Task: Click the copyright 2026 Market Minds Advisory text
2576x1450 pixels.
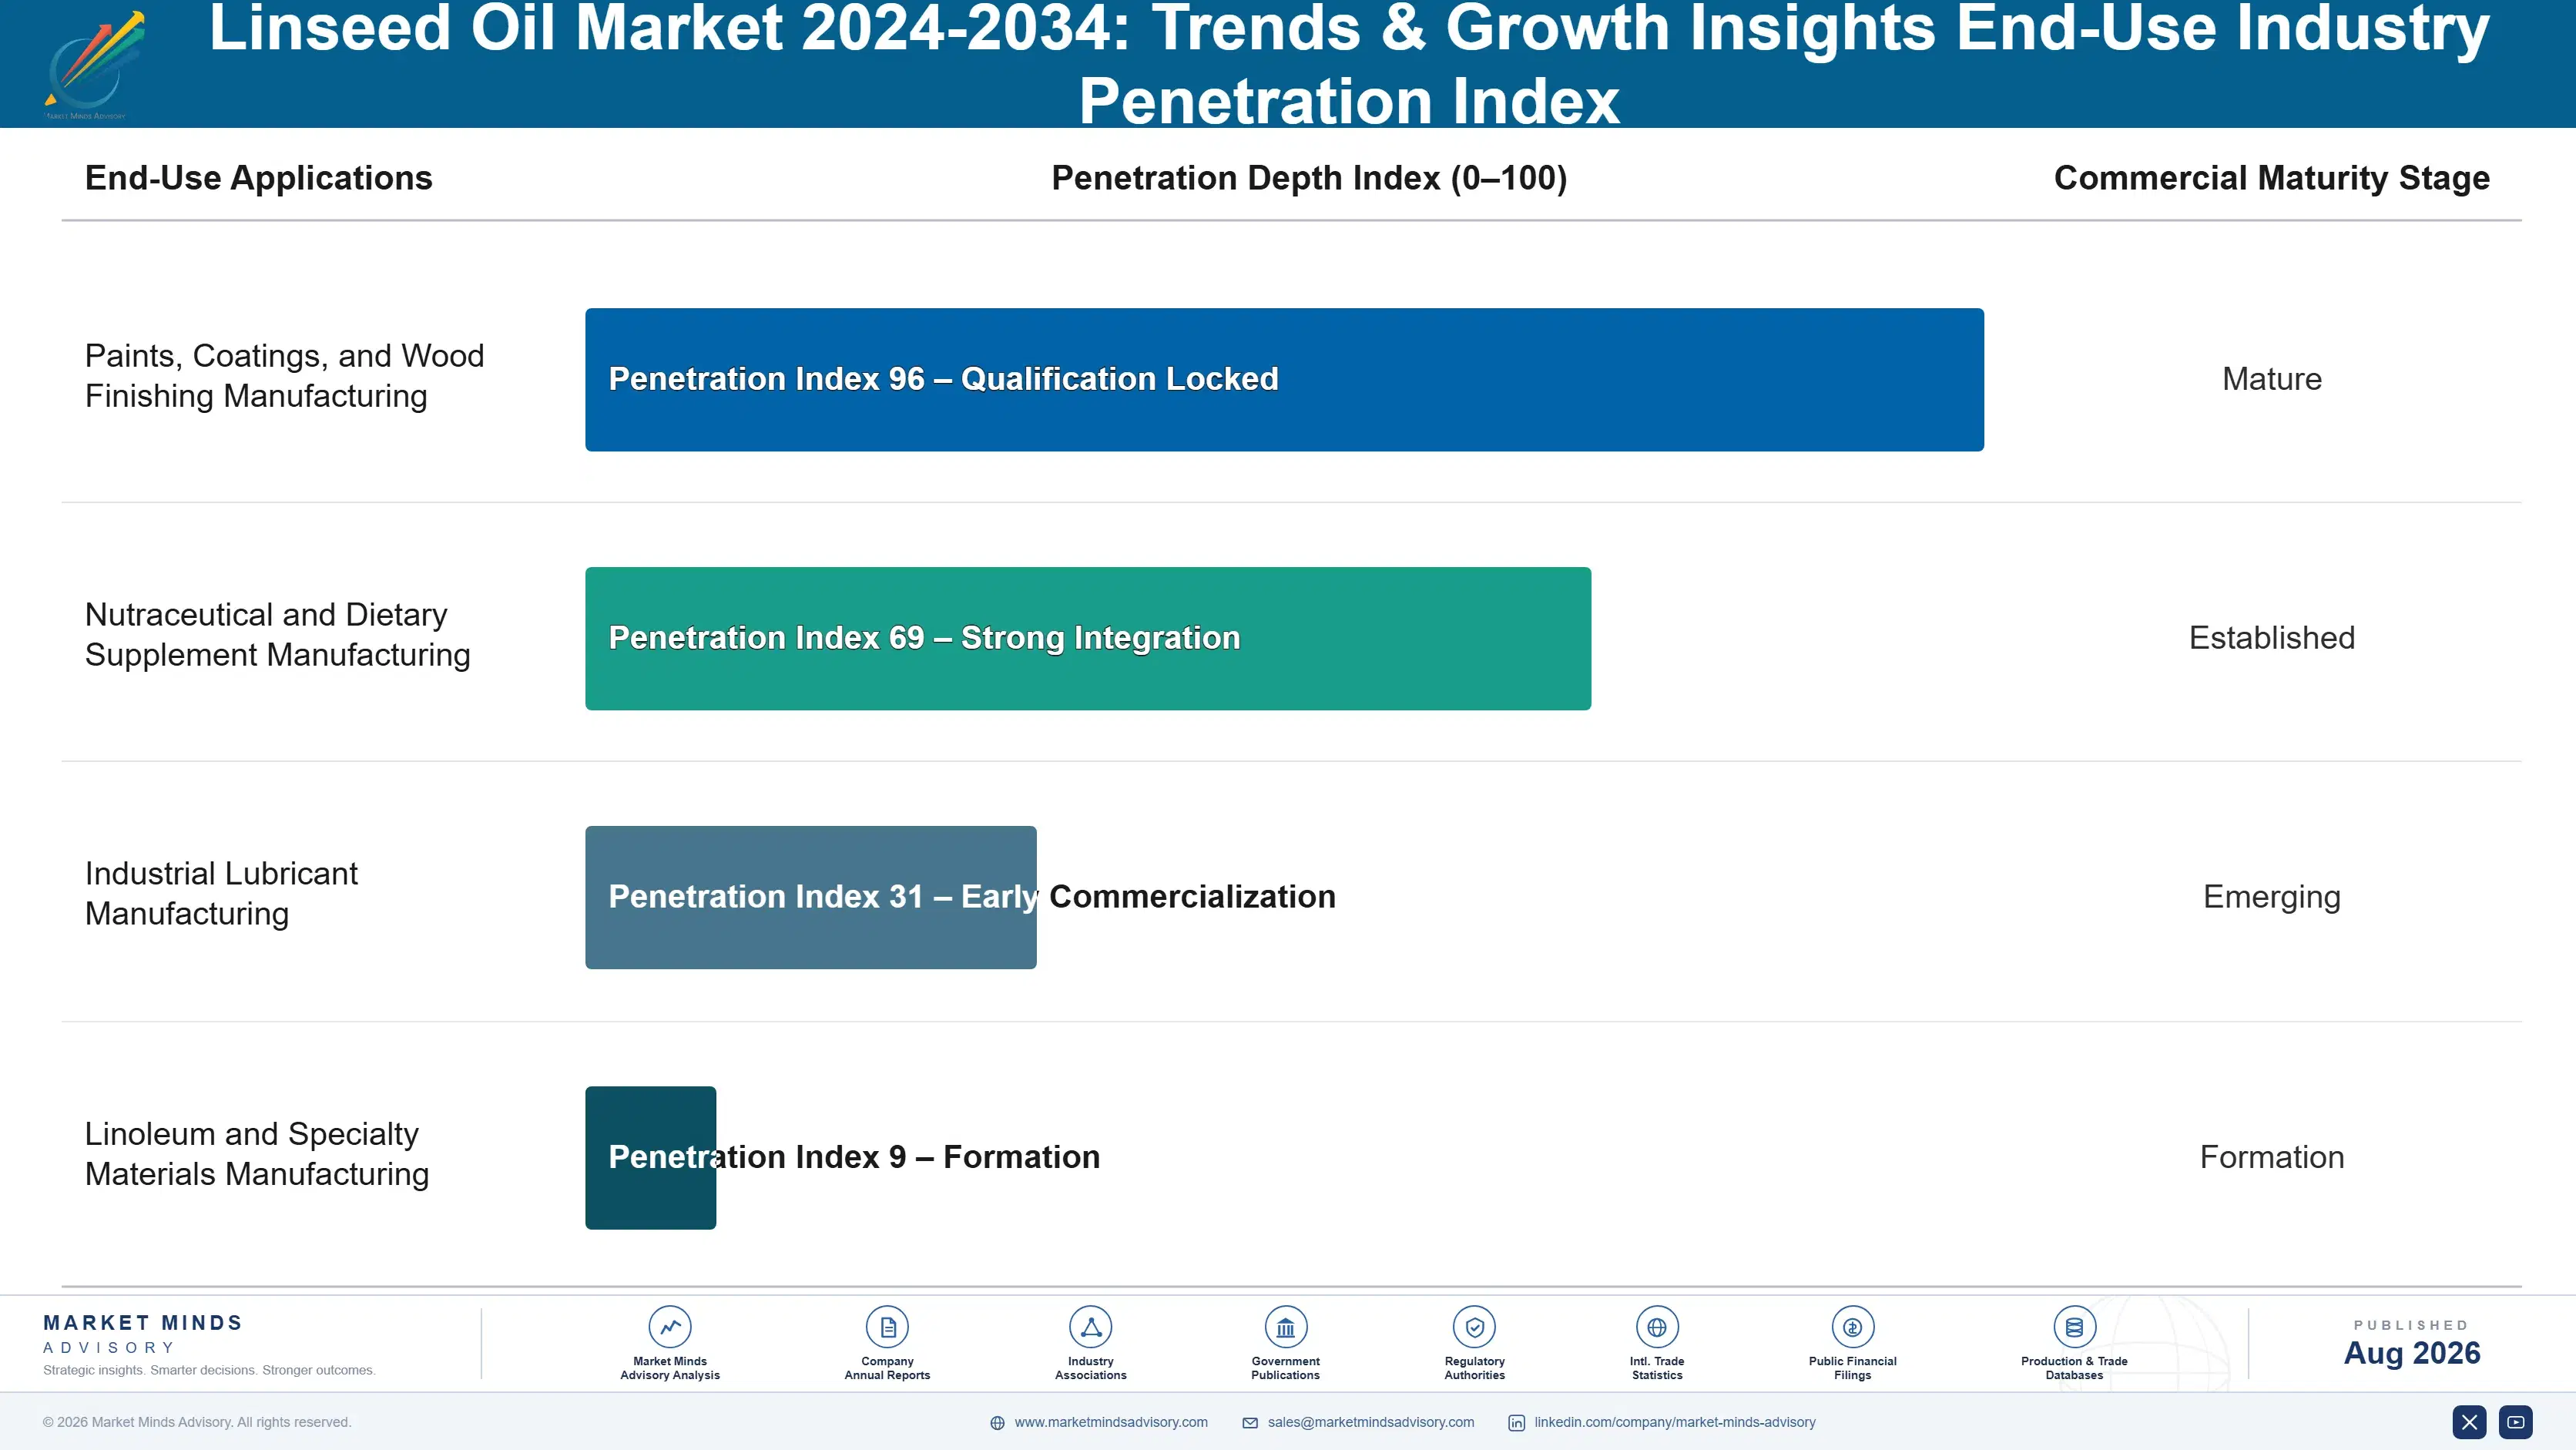Action: click(x=197, y=1422)
